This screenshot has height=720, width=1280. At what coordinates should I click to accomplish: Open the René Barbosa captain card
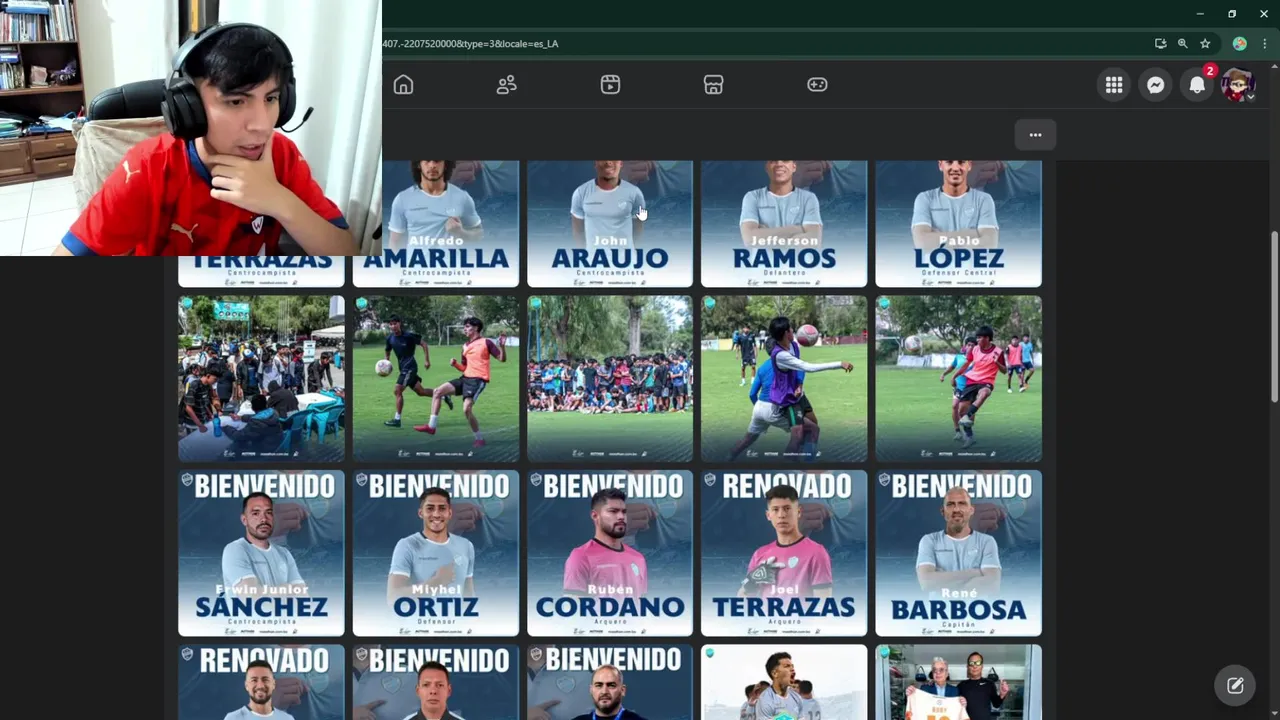coord(958,553)
